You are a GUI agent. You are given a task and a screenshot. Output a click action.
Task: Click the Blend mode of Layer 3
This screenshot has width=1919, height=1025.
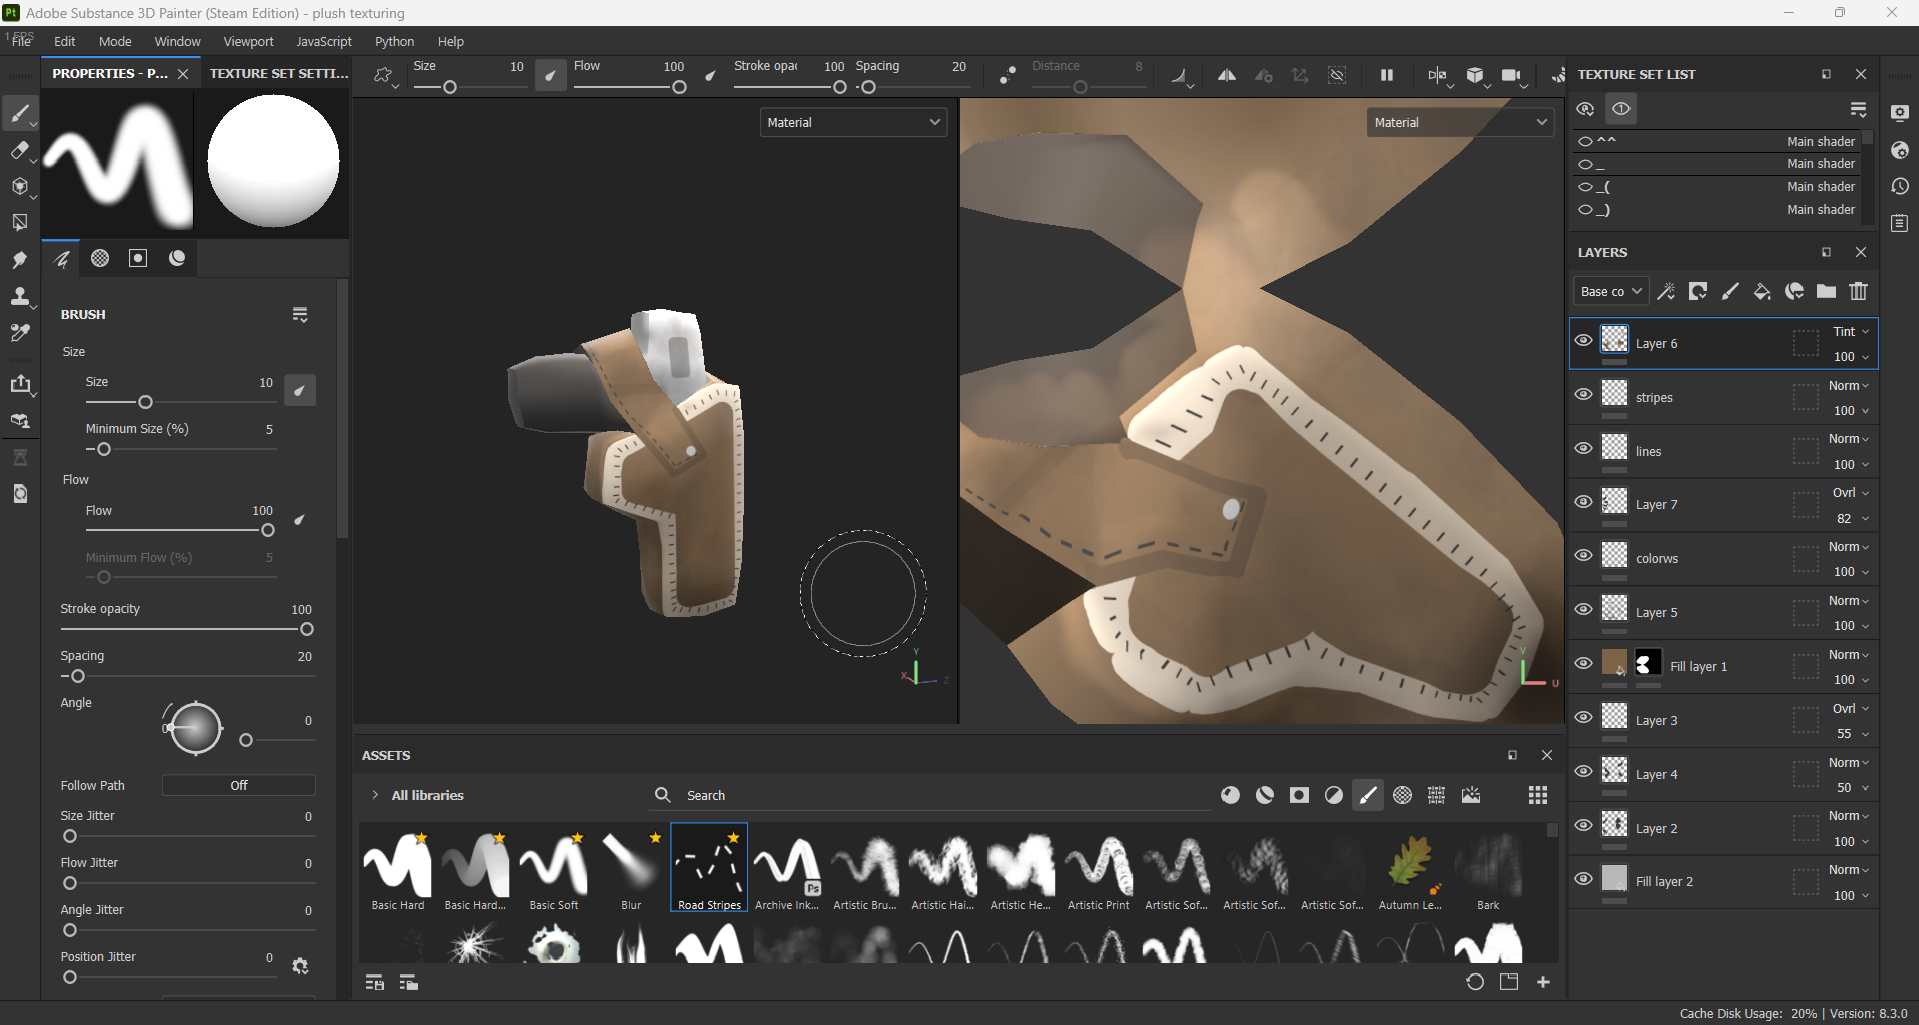[1848, 707]
